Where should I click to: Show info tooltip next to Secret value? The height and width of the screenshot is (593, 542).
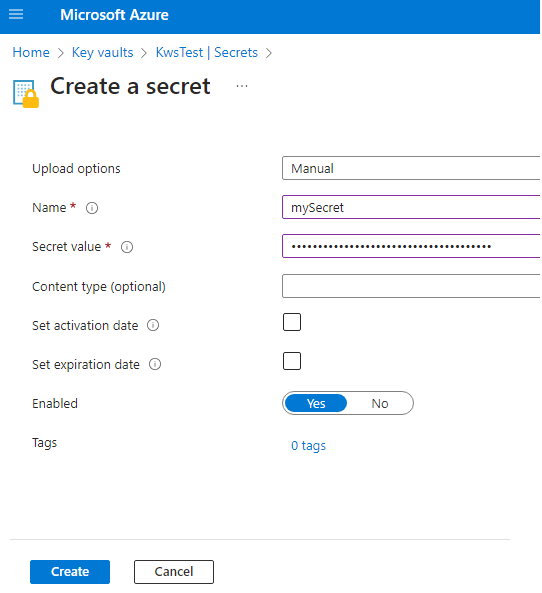coord(127,247)
